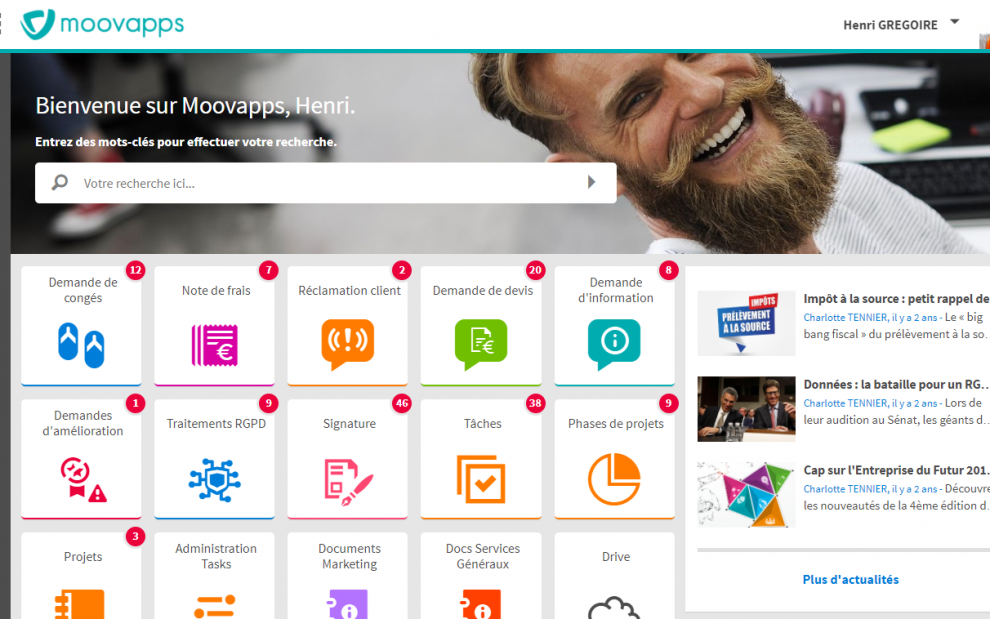
Task: Focus the 'Votre recherche ici' search field
Action: coord(320,183)
